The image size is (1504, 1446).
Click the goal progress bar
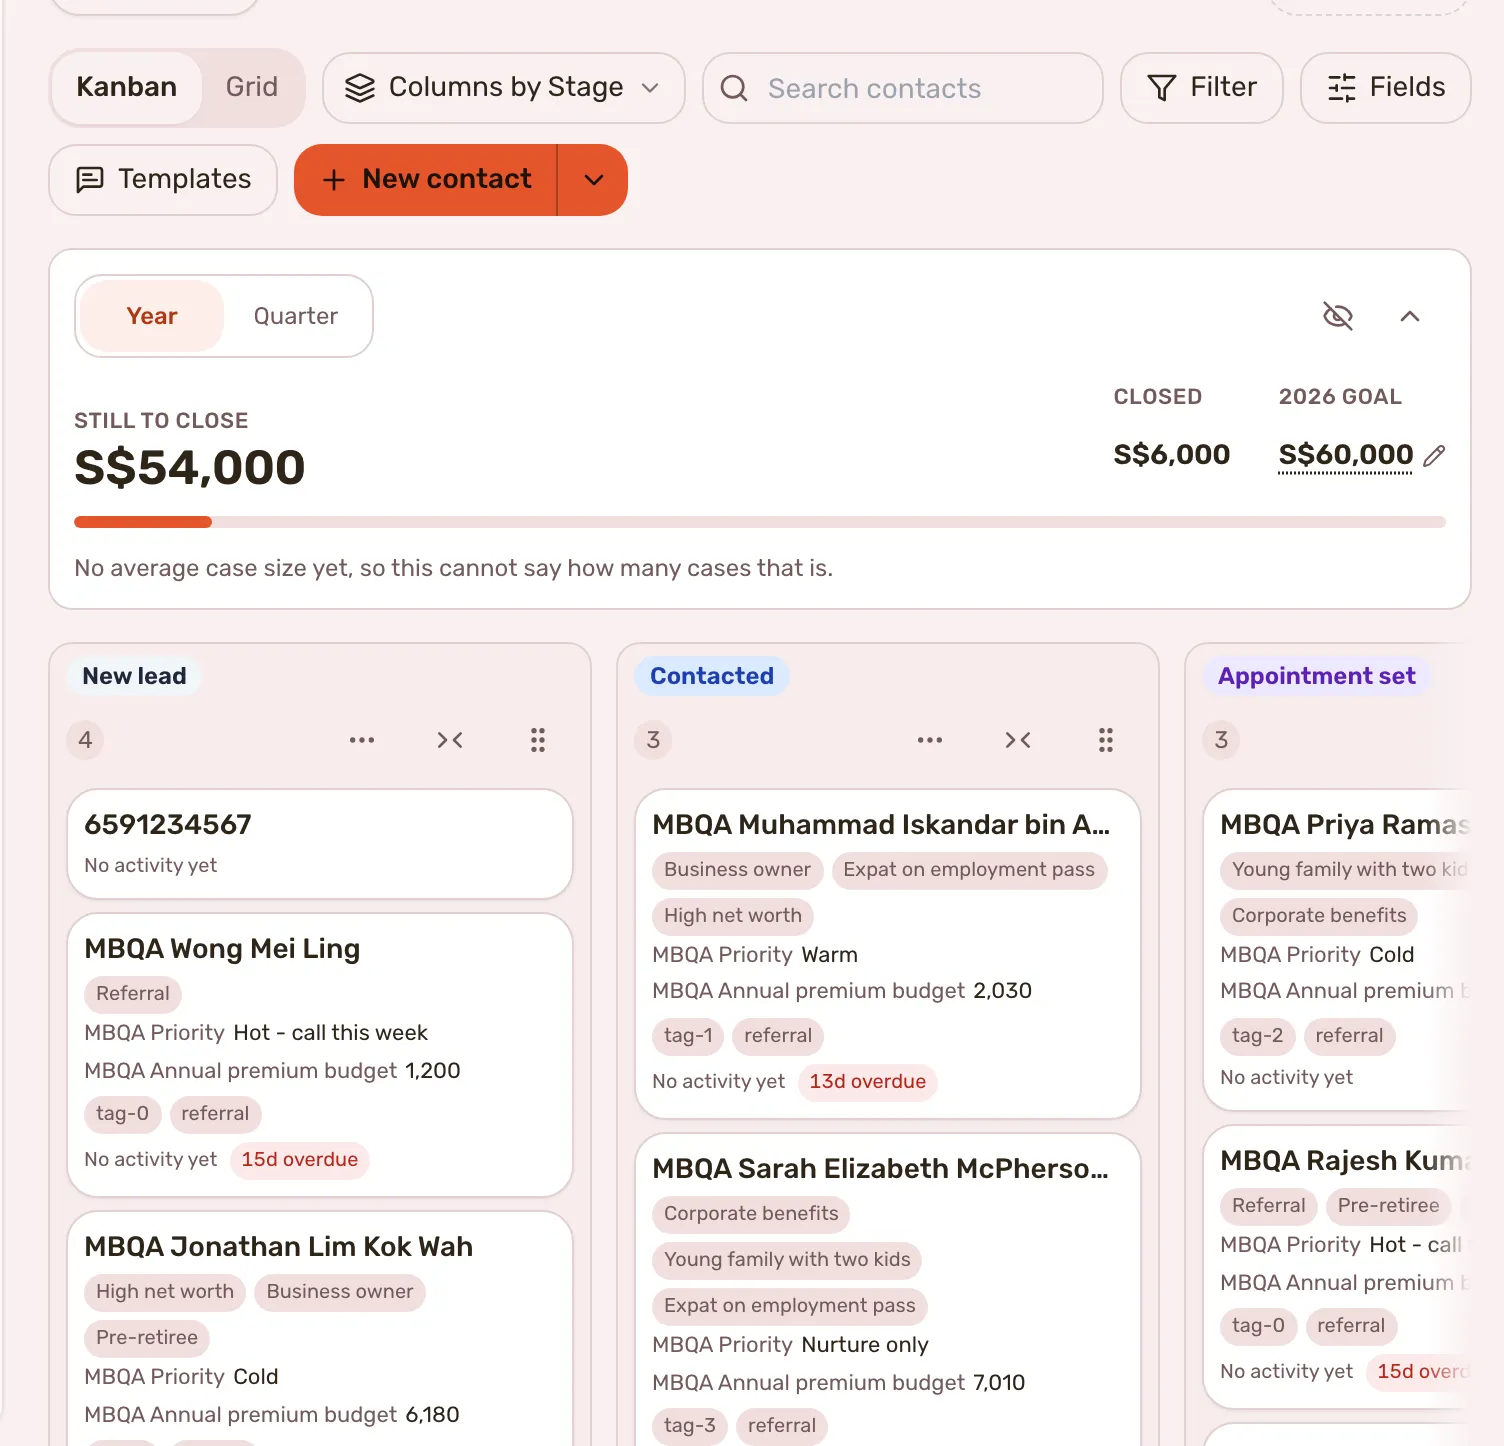[760, 522]
